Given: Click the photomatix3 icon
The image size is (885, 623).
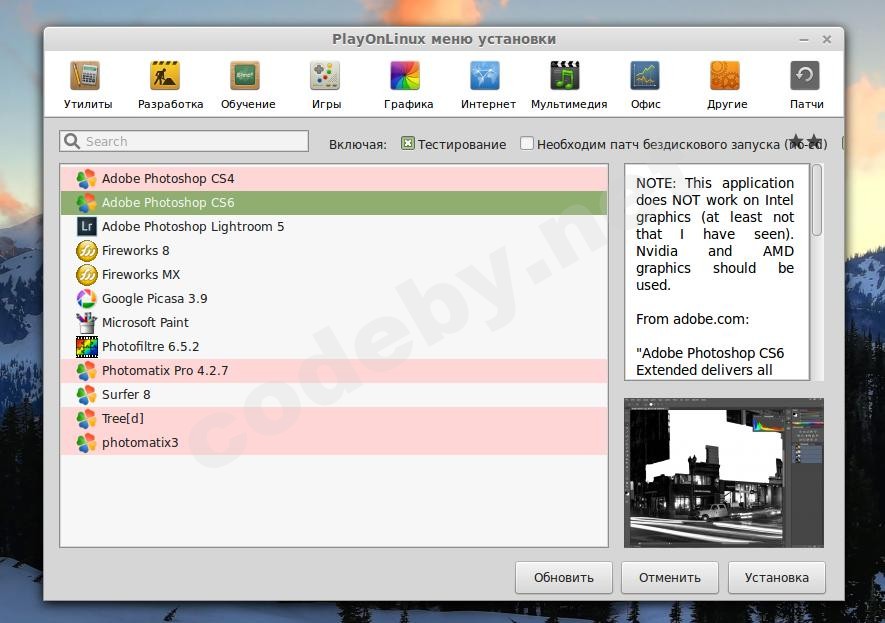Looking at the screenshot, I should pos(86,442).
